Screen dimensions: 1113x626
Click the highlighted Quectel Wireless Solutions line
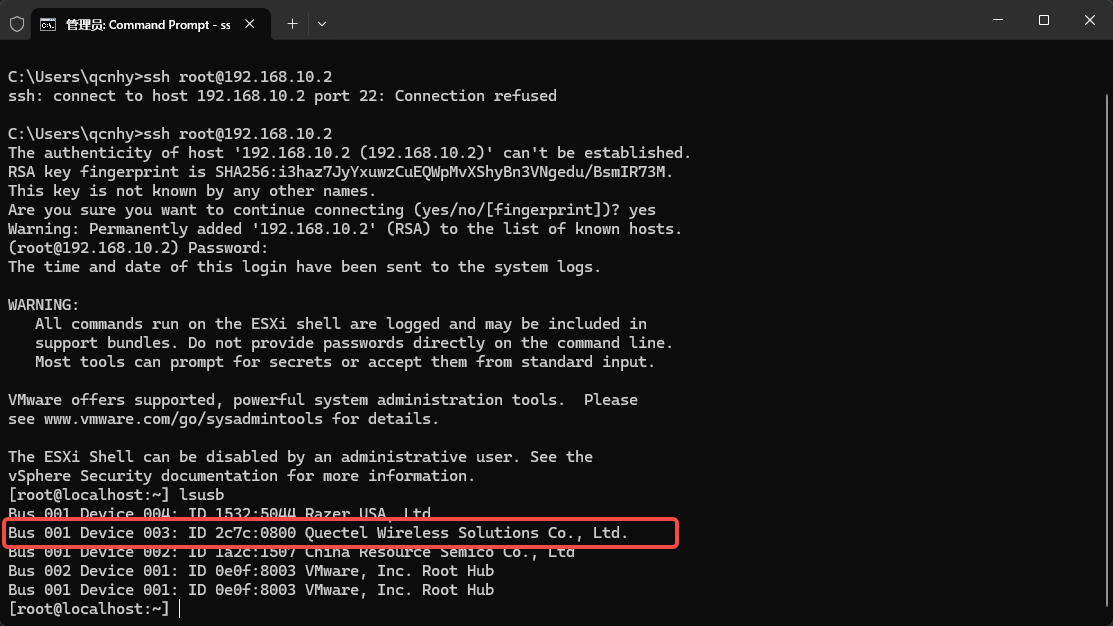coord(318,533)
